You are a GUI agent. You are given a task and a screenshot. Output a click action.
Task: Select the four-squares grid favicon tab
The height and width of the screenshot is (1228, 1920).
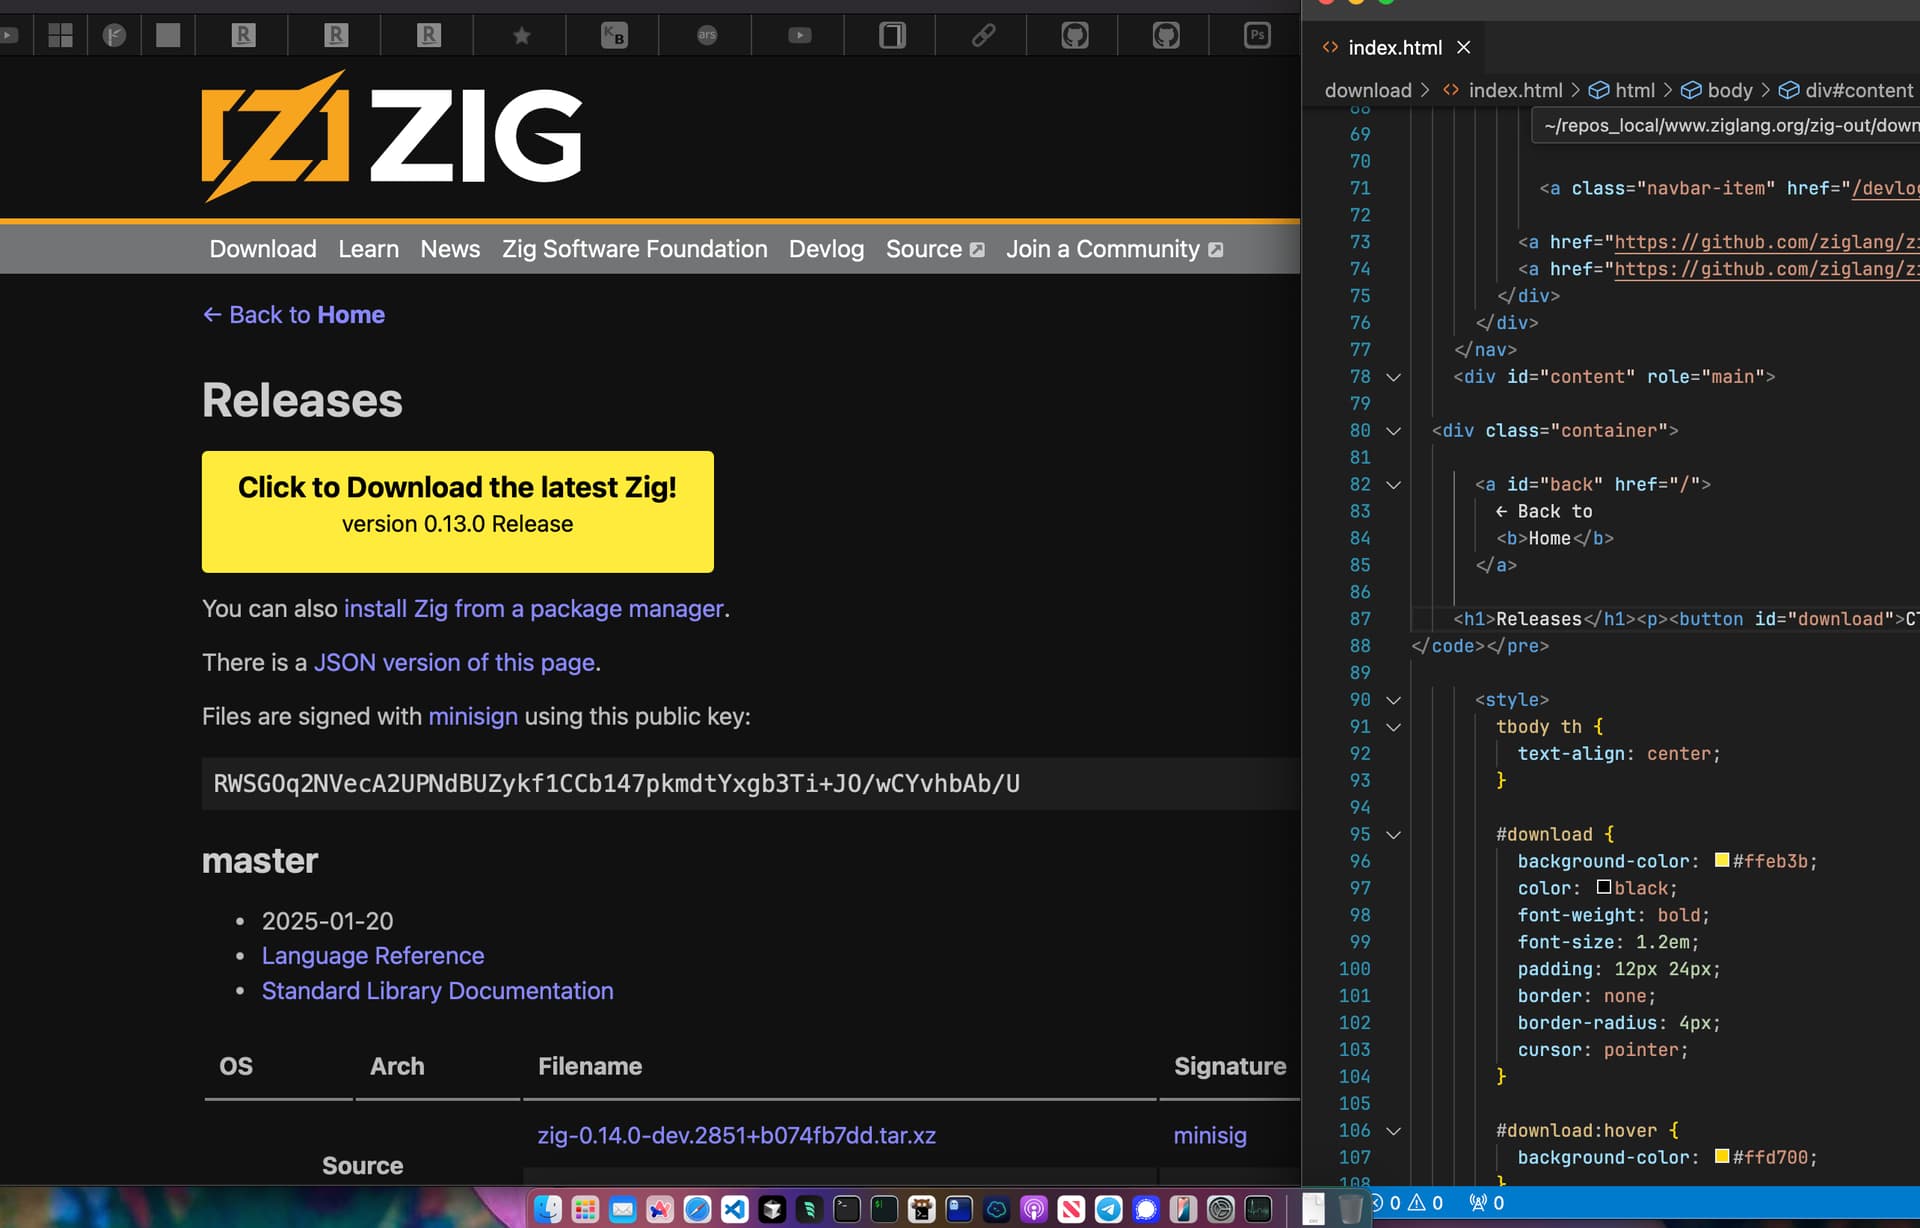tap(61, 36)
